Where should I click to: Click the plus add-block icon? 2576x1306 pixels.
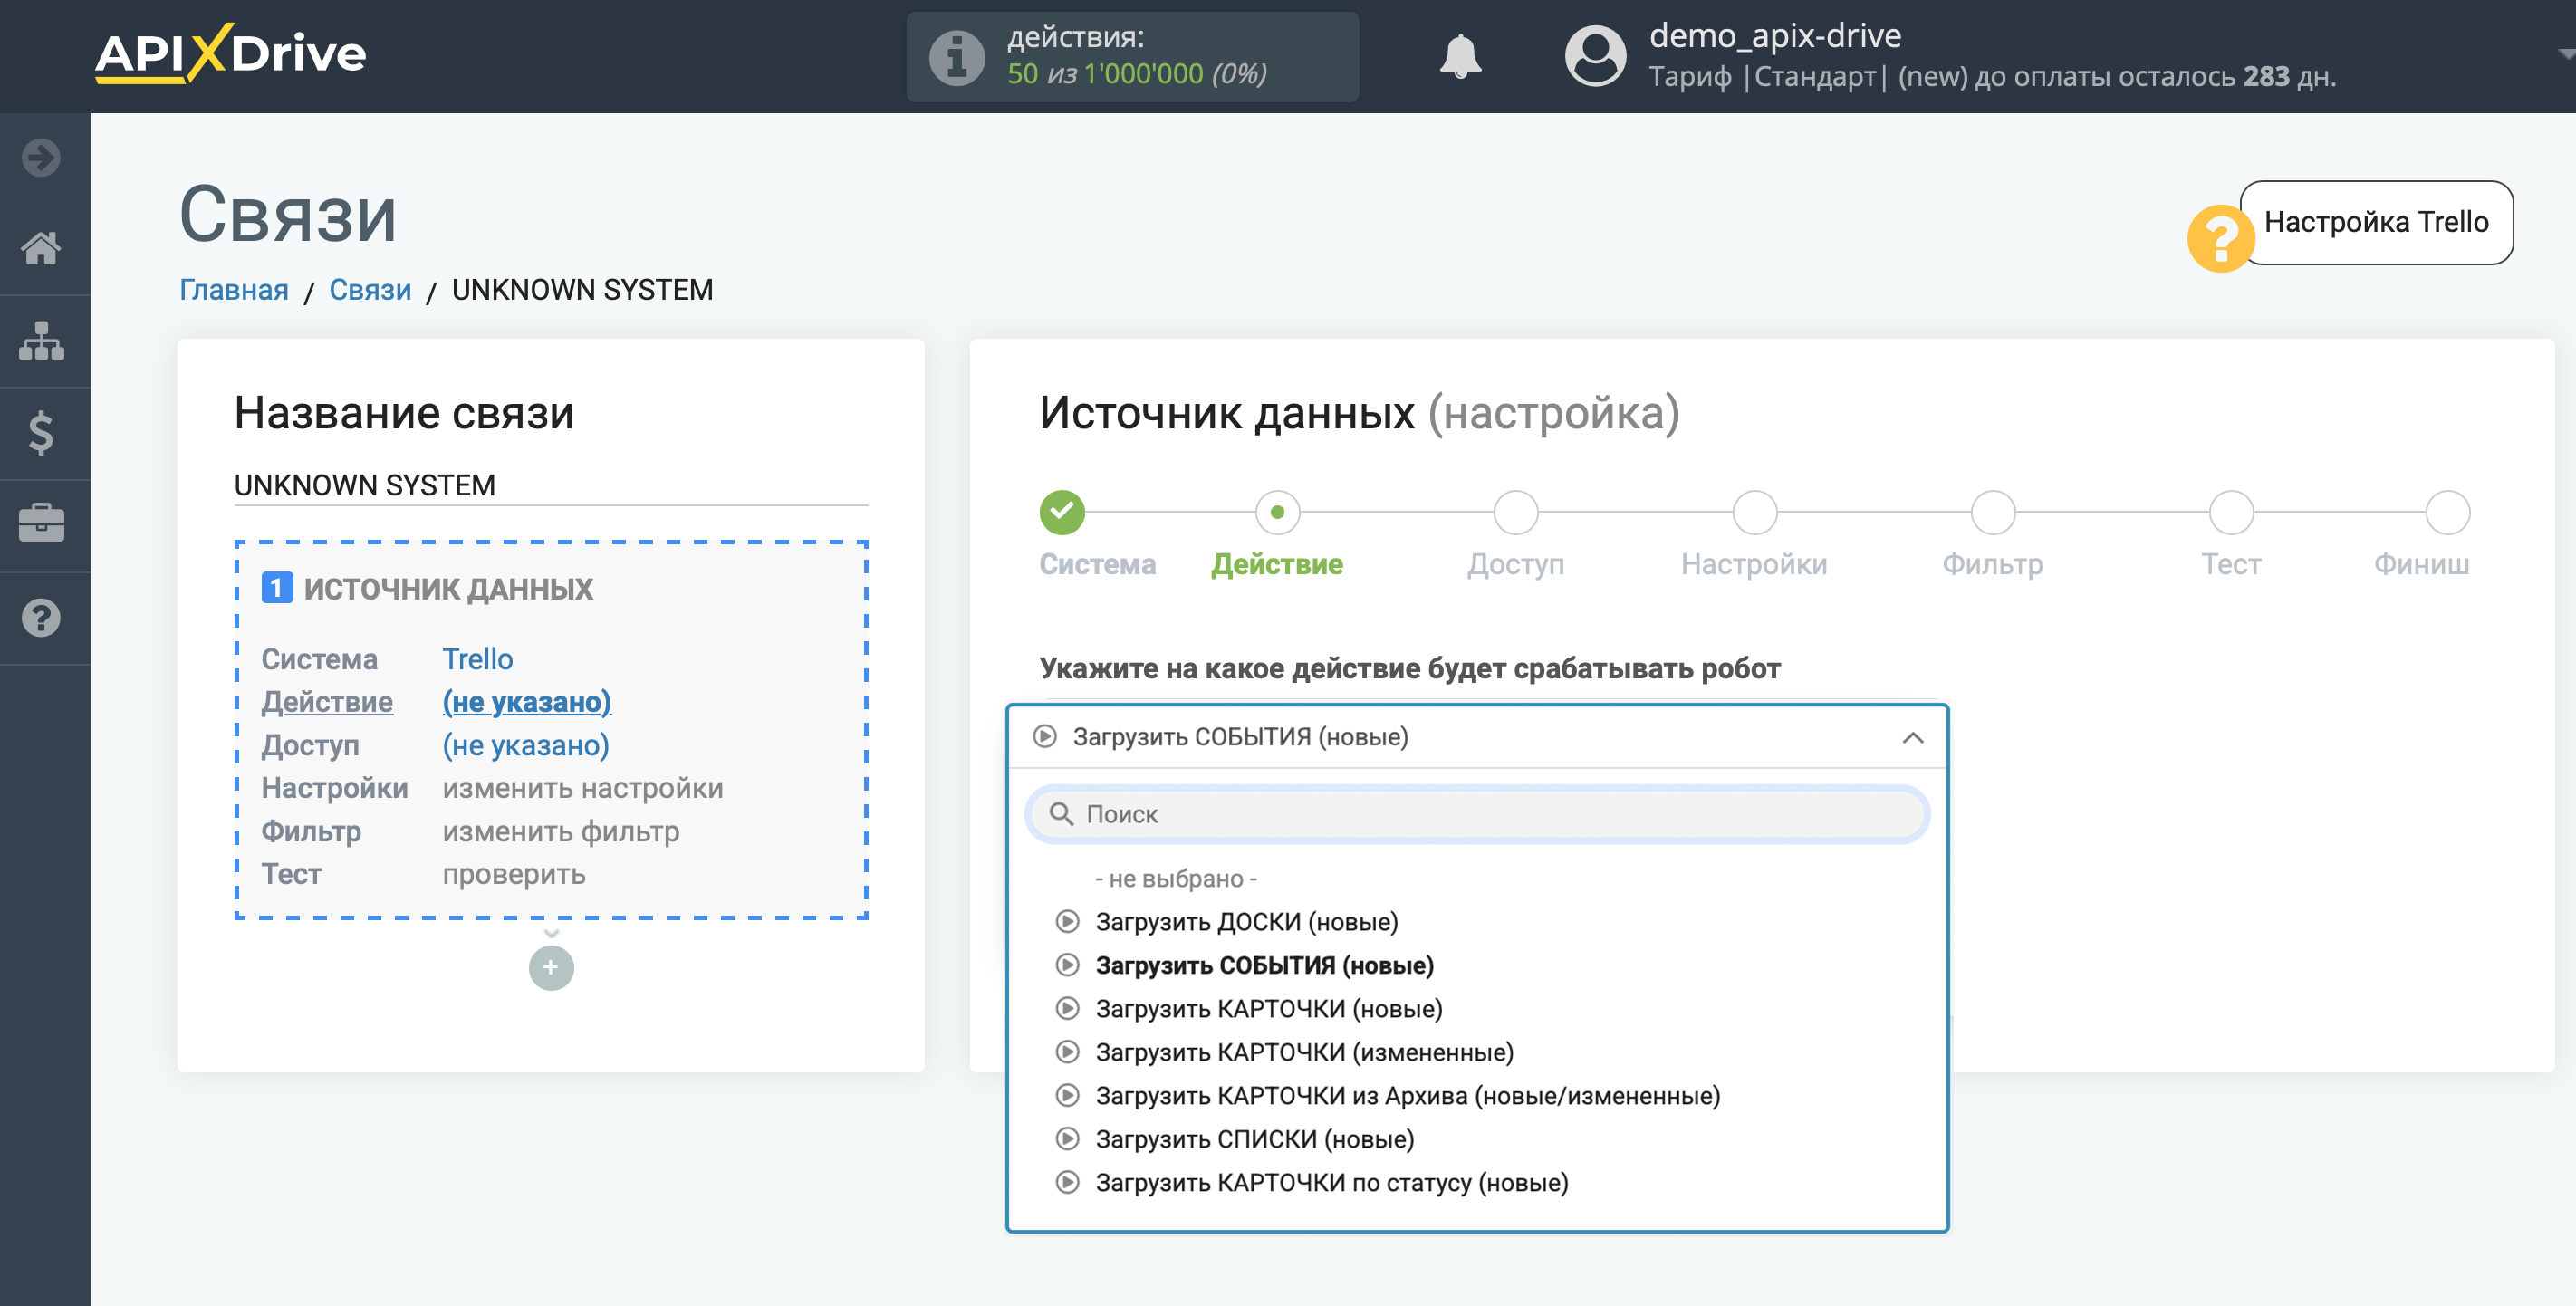551,968
